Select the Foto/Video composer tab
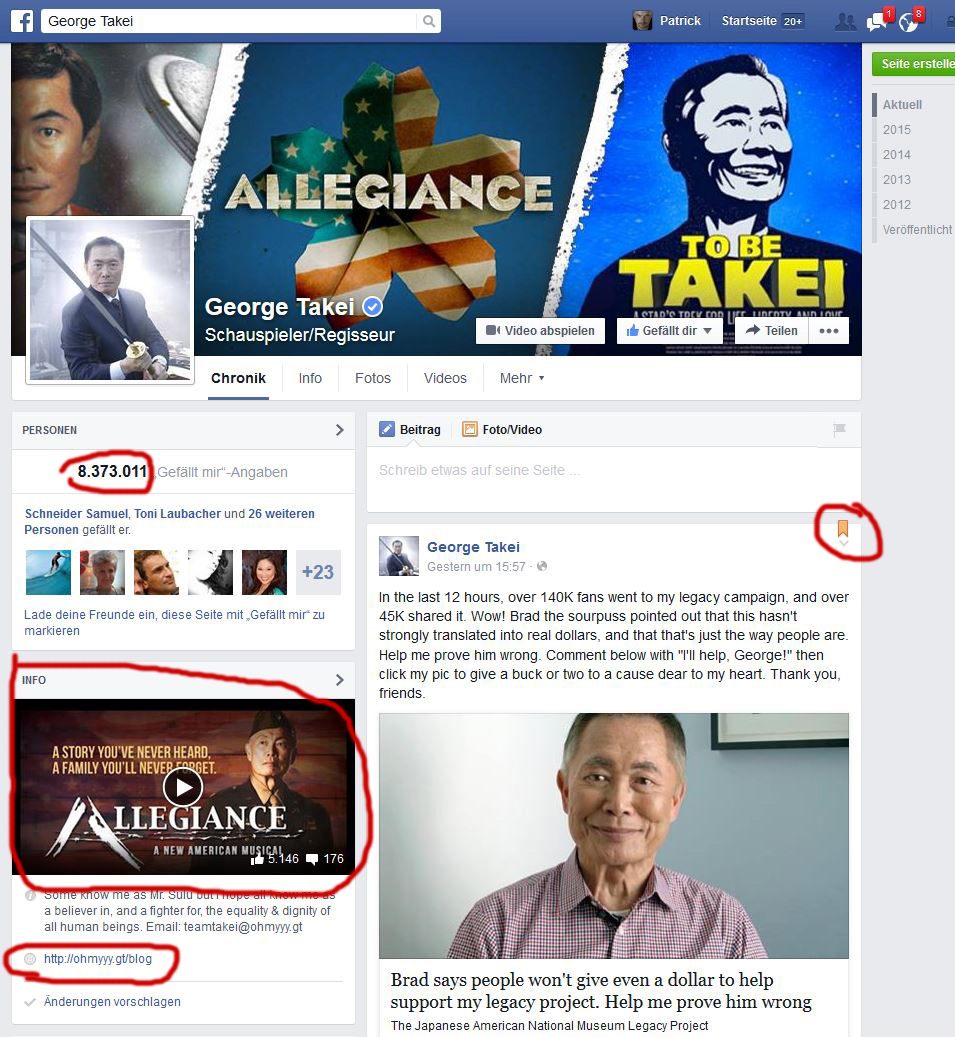This screenshot has width=955, height=1037. pyautogui.click(x=502, y=429)
